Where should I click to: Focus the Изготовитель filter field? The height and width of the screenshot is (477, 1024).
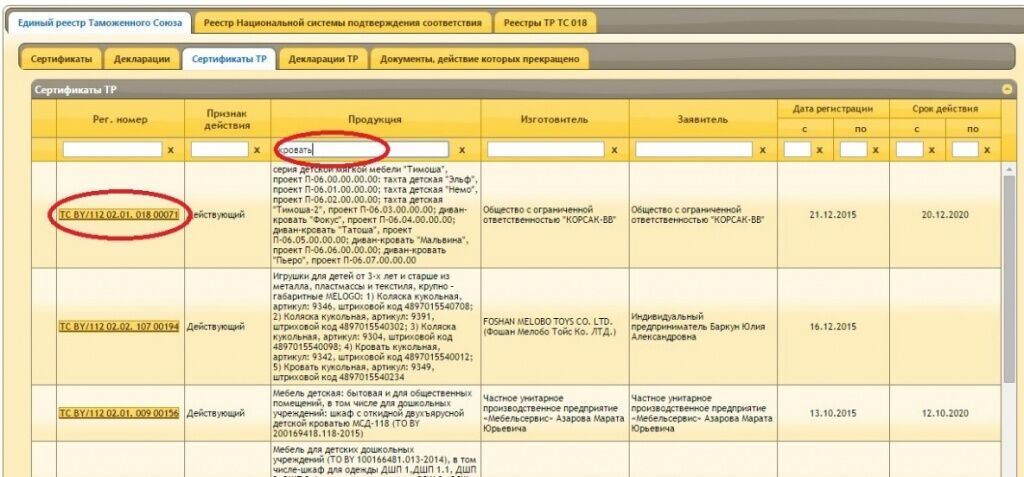(x=546, y=150)
